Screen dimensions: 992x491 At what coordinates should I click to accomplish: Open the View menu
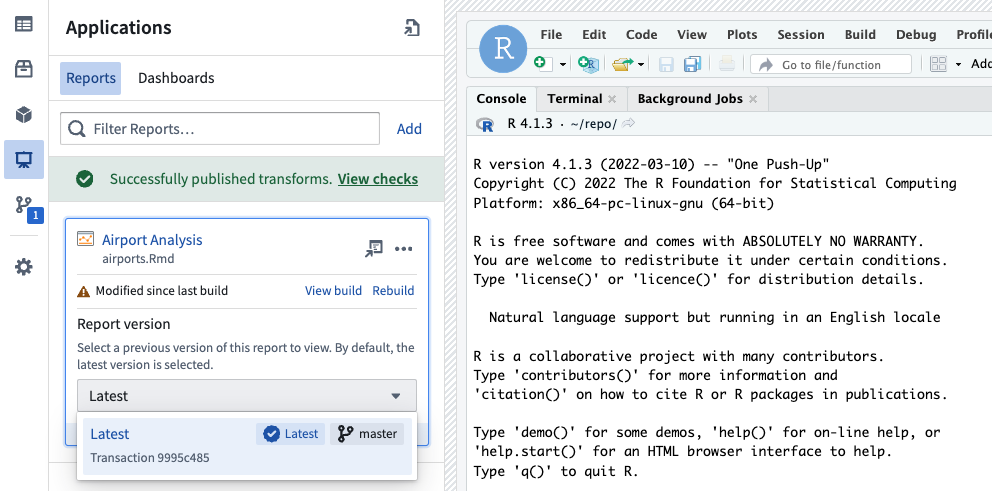pyautogui.click(x=691, y=35)
